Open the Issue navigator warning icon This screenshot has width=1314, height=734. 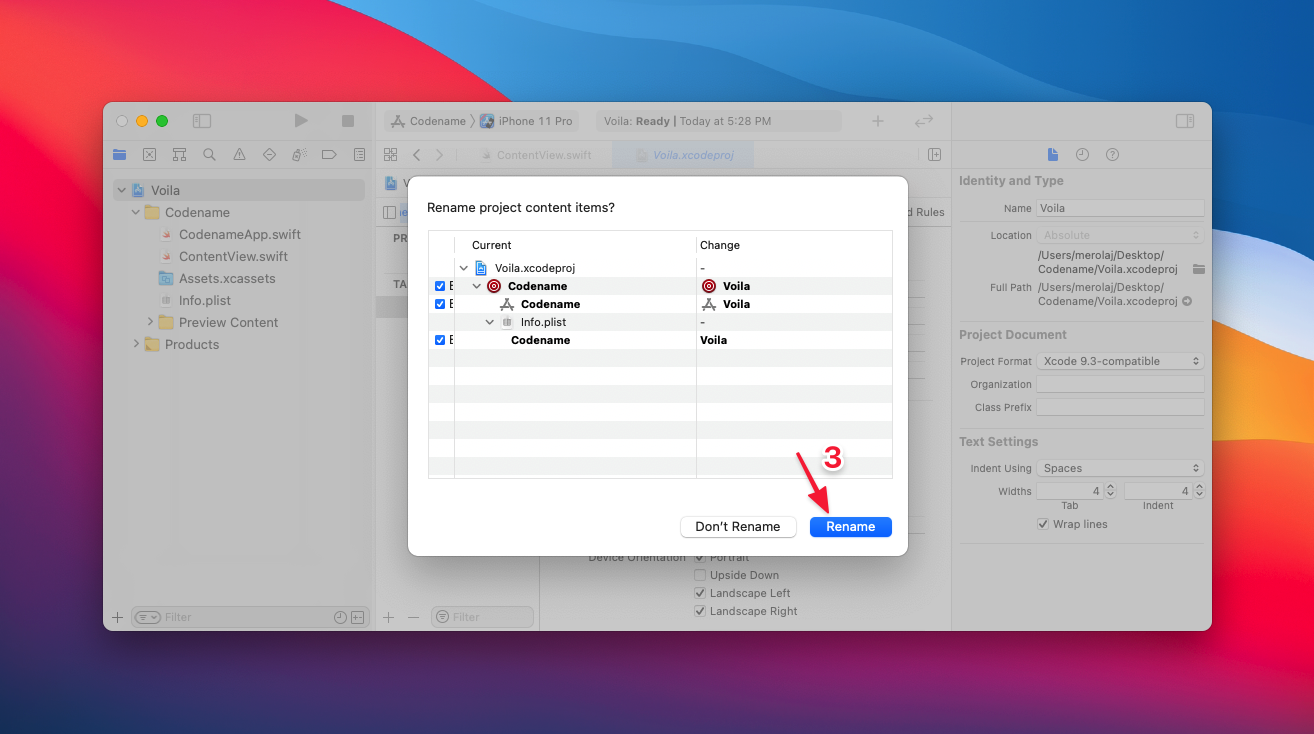[x=239, y=155]
